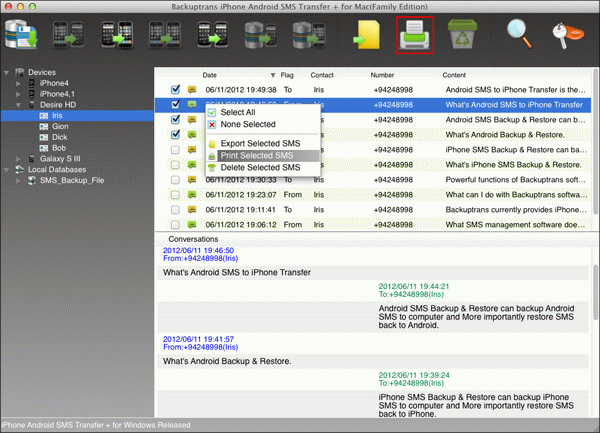Image resolution: width=600 pixels, height=433 pixels.
Task: Click the phone icon beside iPhone4,1
Action: click(x=32, y=94)
